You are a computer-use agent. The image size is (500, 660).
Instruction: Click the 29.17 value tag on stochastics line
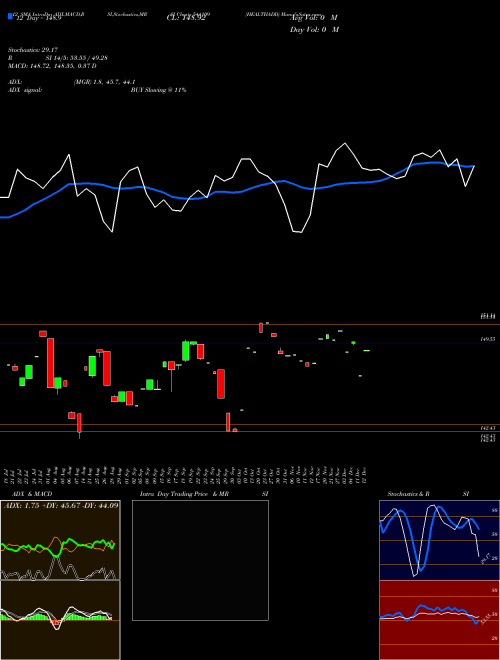point(485,559)
